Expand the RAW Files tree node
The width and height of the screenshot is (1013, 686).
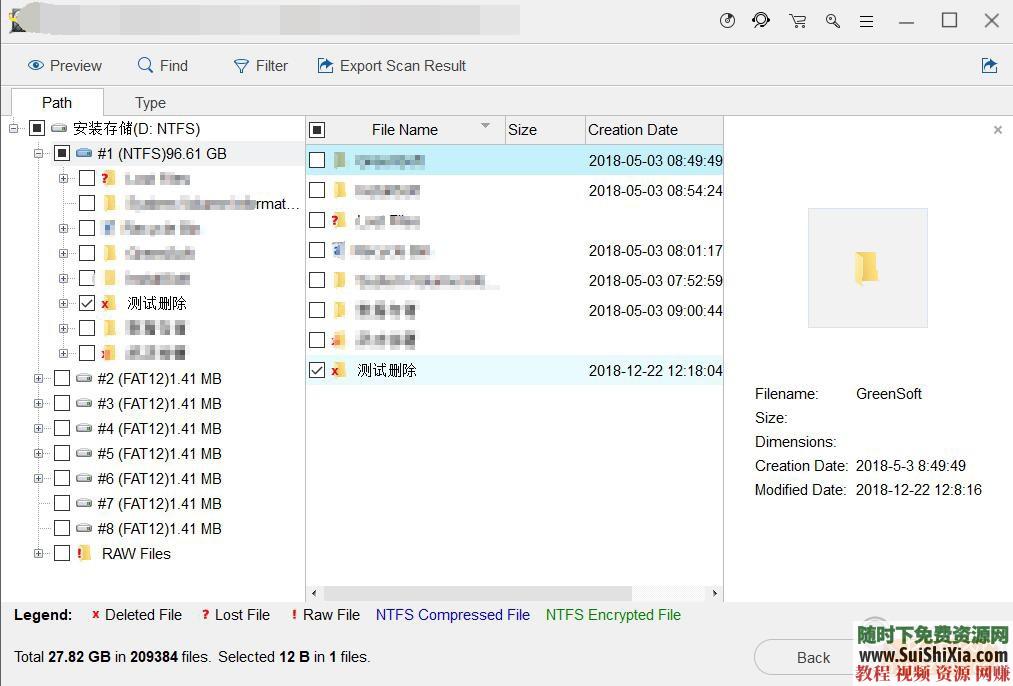point(39,553)
